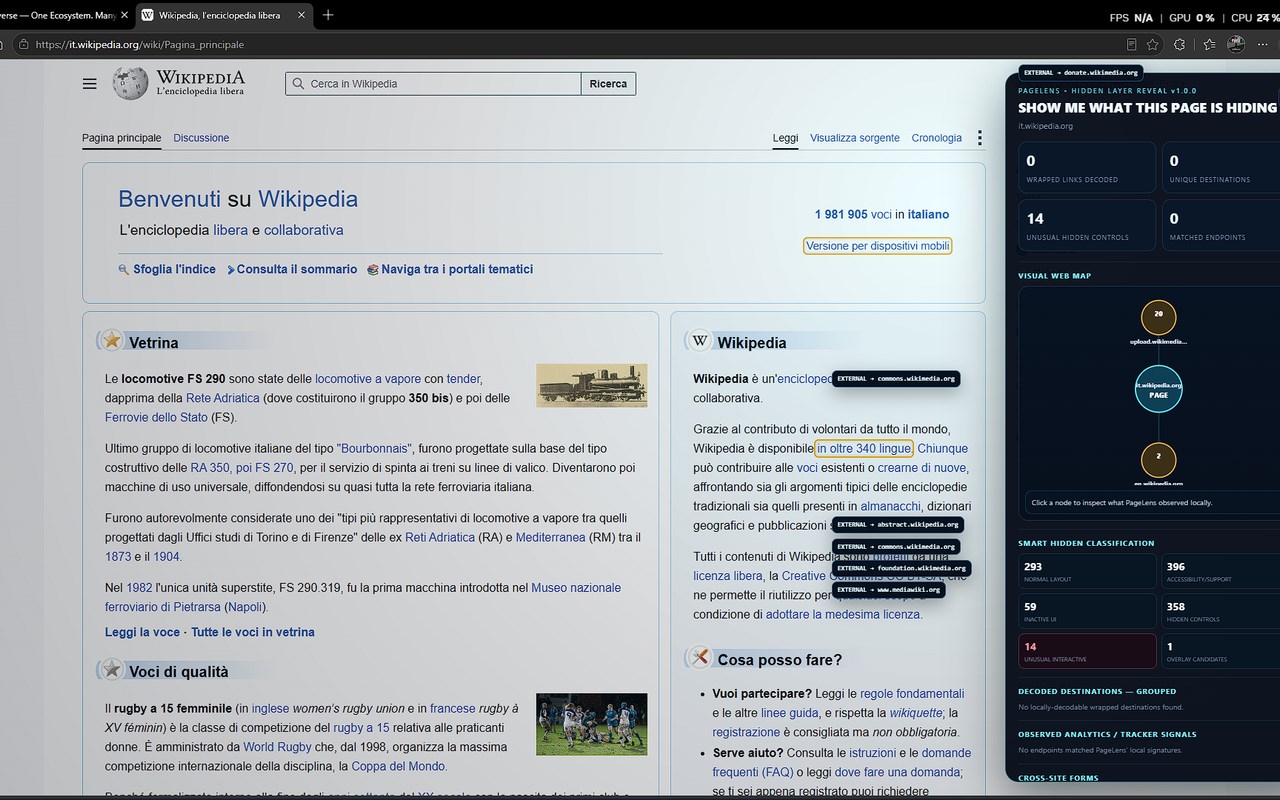Click the Wrapped Links Decoded stat card
Screen dimensions: 1280x800
point(1087,167)
